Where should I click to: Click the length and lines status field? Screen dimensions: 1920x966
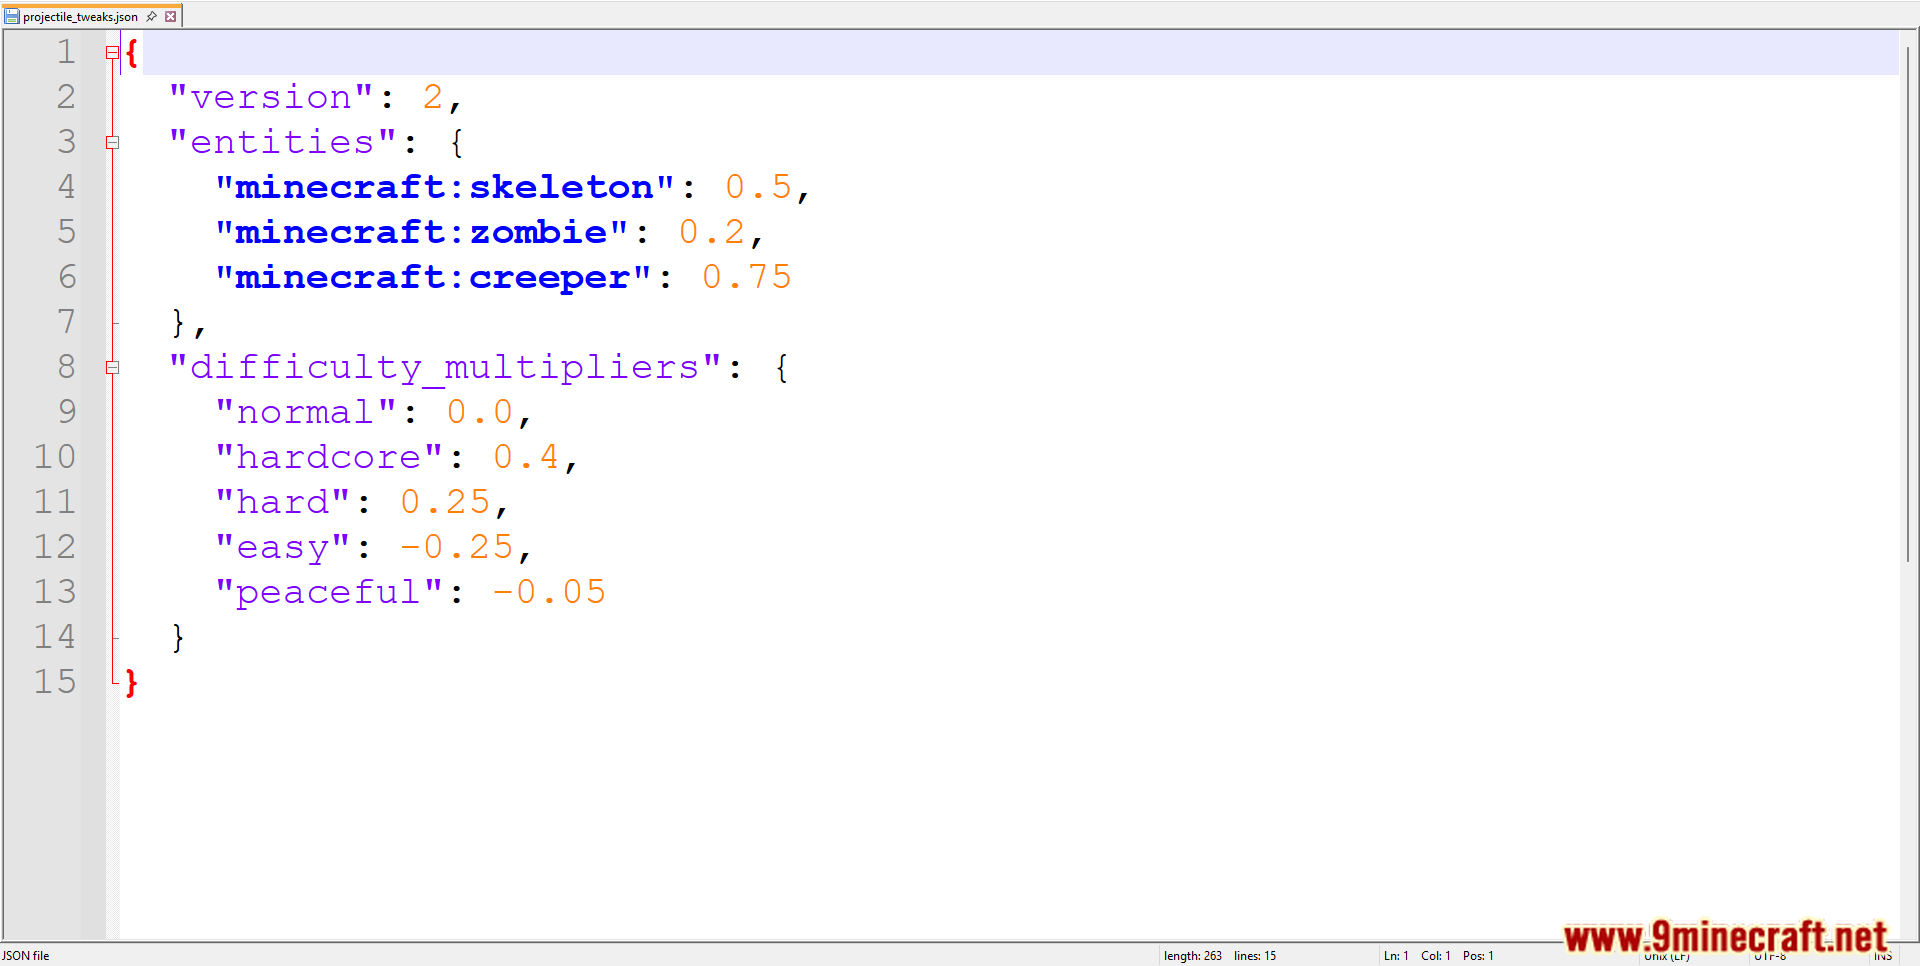(x=1219, y=956)
